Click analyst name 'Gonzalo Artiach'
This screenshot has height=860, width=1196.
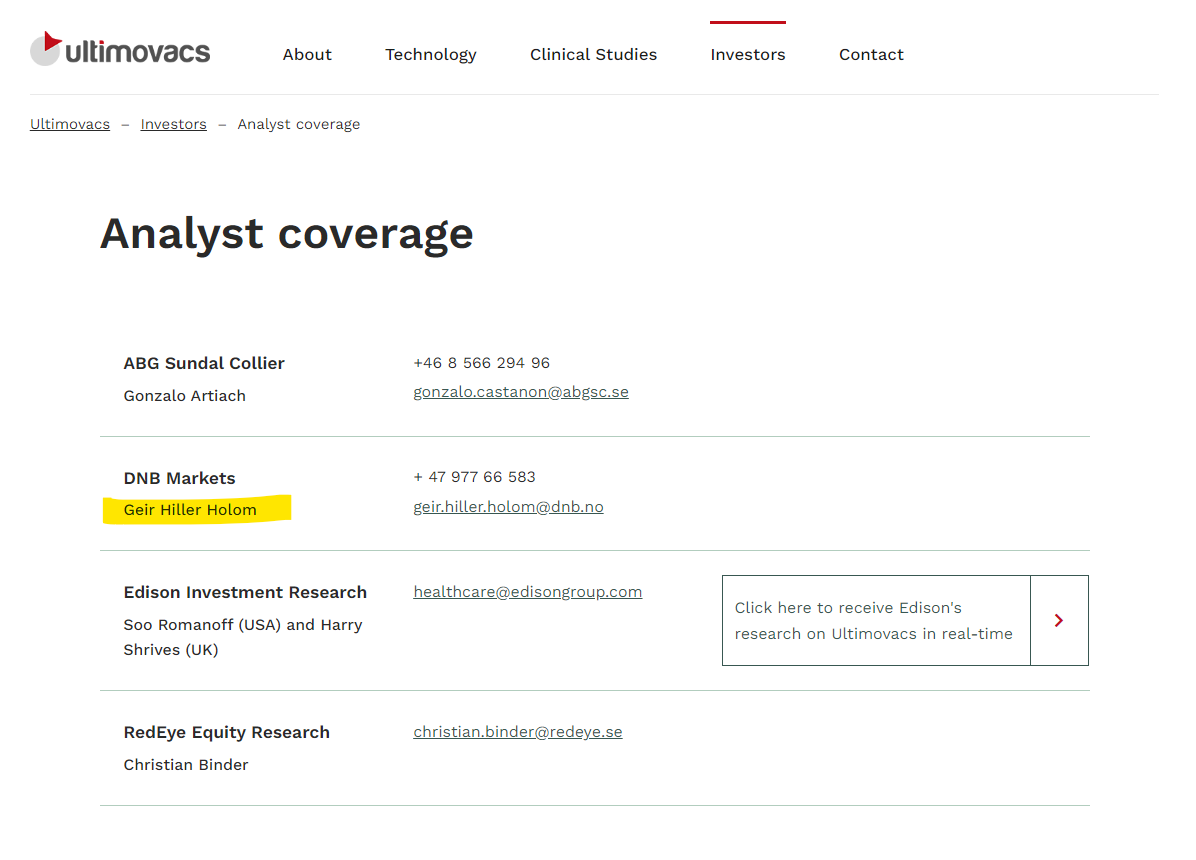(185, 396)
